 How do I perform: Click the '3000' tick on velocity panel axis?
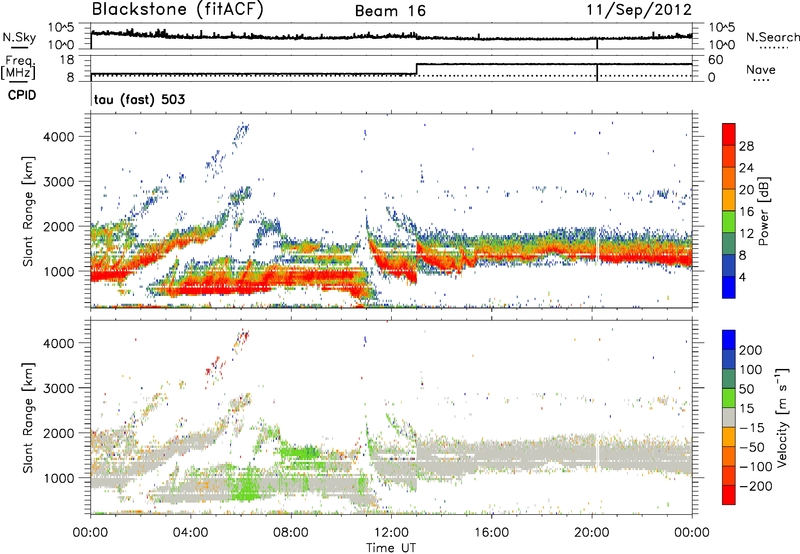pos(58,388)
